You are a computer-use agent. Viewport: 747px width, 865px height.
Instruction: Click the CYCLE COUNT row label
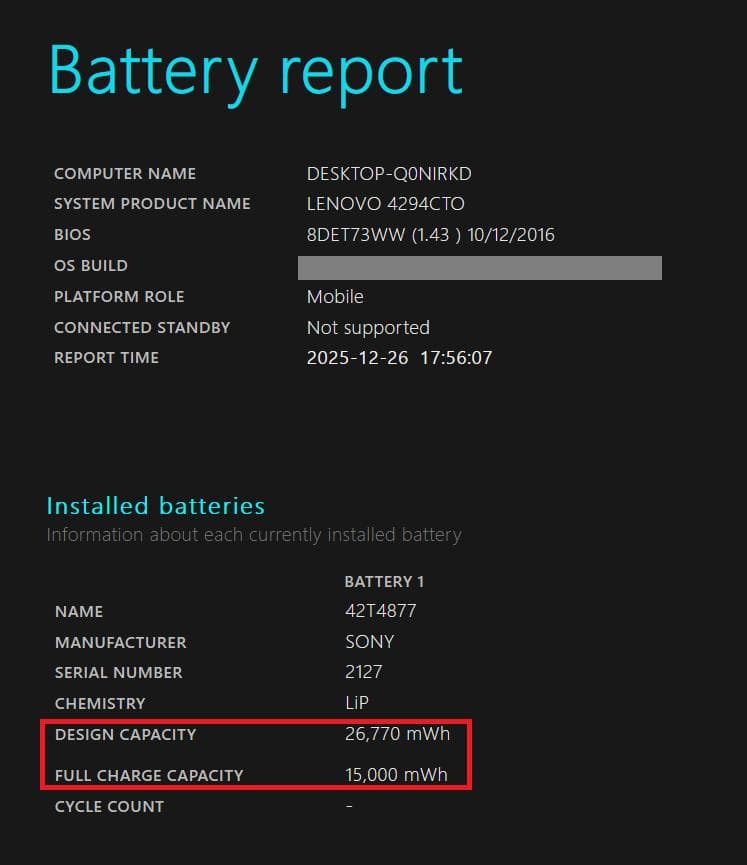coord(109,807)
